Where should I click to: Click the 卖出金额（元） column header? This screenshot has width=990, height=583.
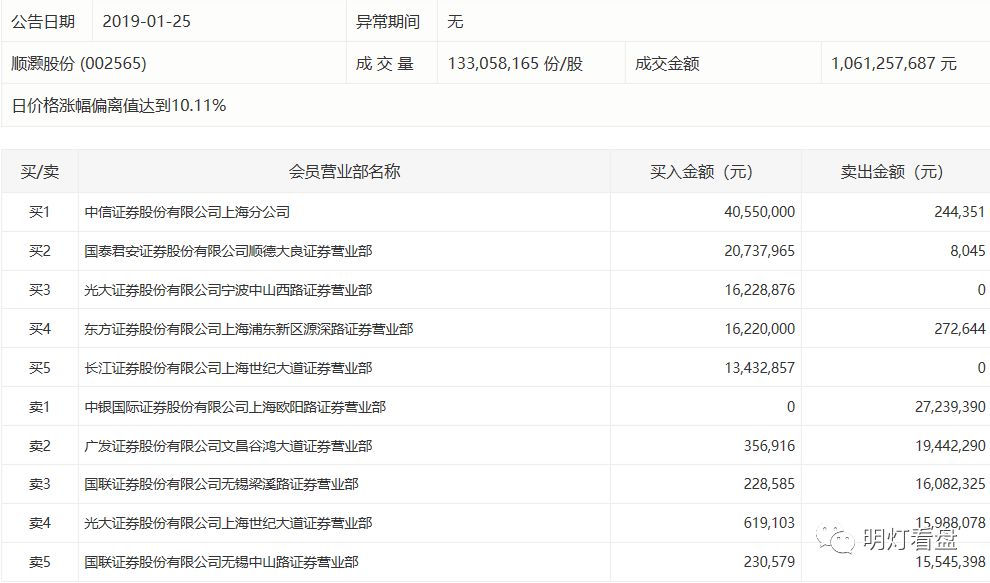pos(892,172)
